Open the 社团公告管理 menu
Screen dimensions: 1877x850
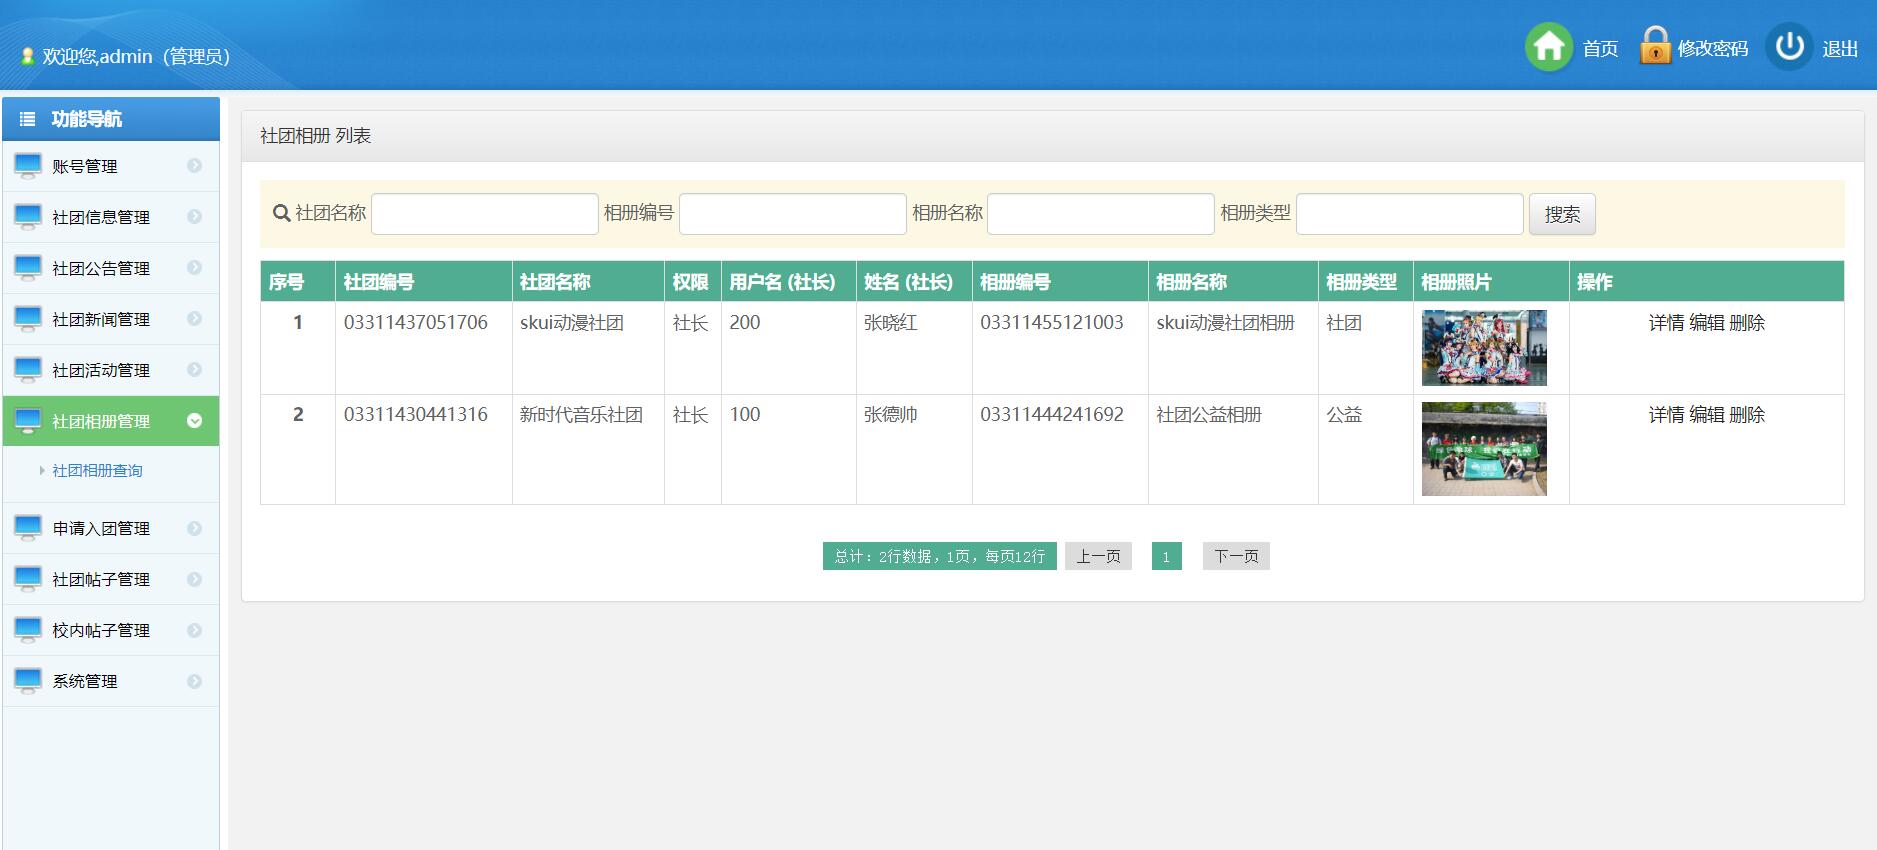[x=111, y=268]
